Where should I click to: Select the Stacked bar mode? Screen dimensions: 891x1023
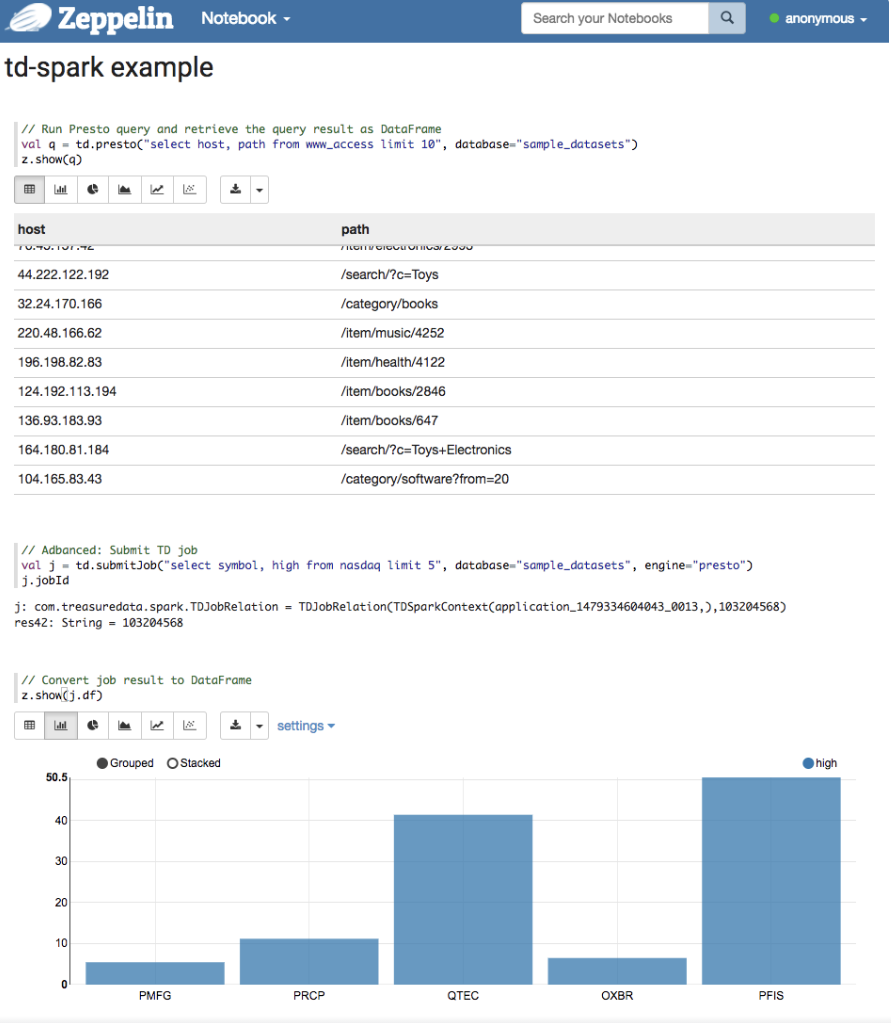173,763
